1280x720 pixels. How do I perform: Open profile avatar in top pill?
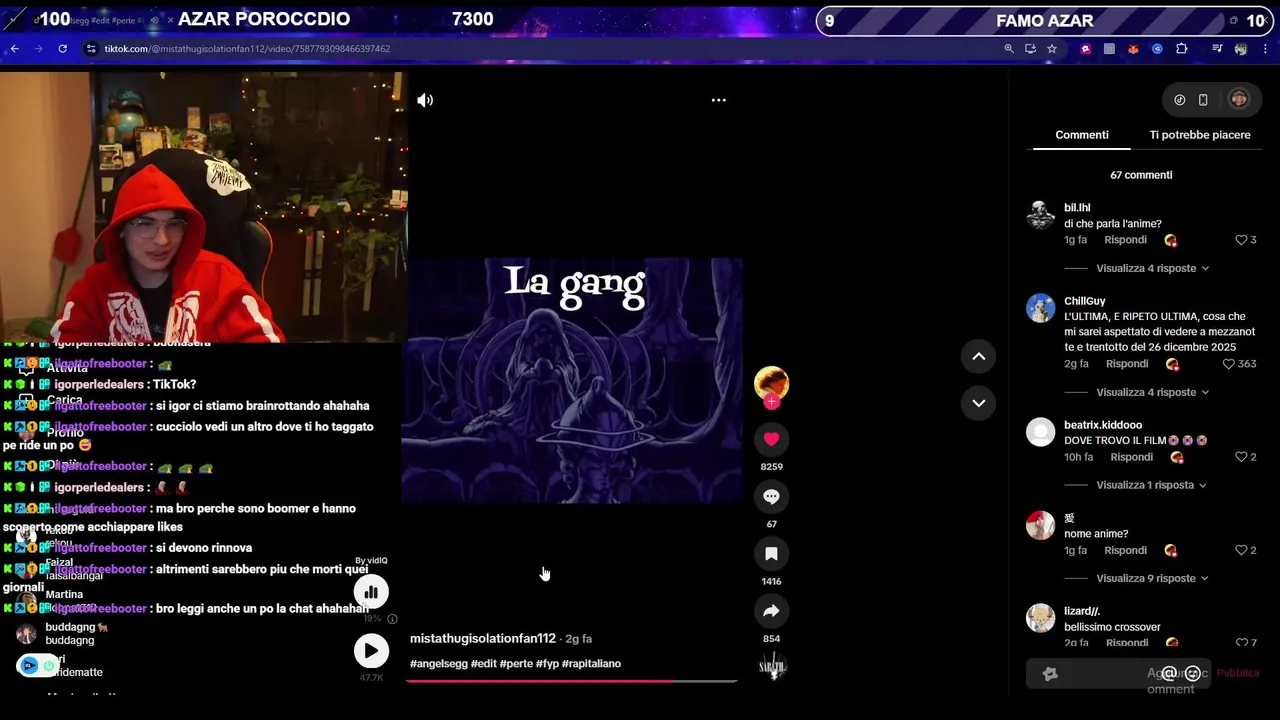click(1239, 99)
